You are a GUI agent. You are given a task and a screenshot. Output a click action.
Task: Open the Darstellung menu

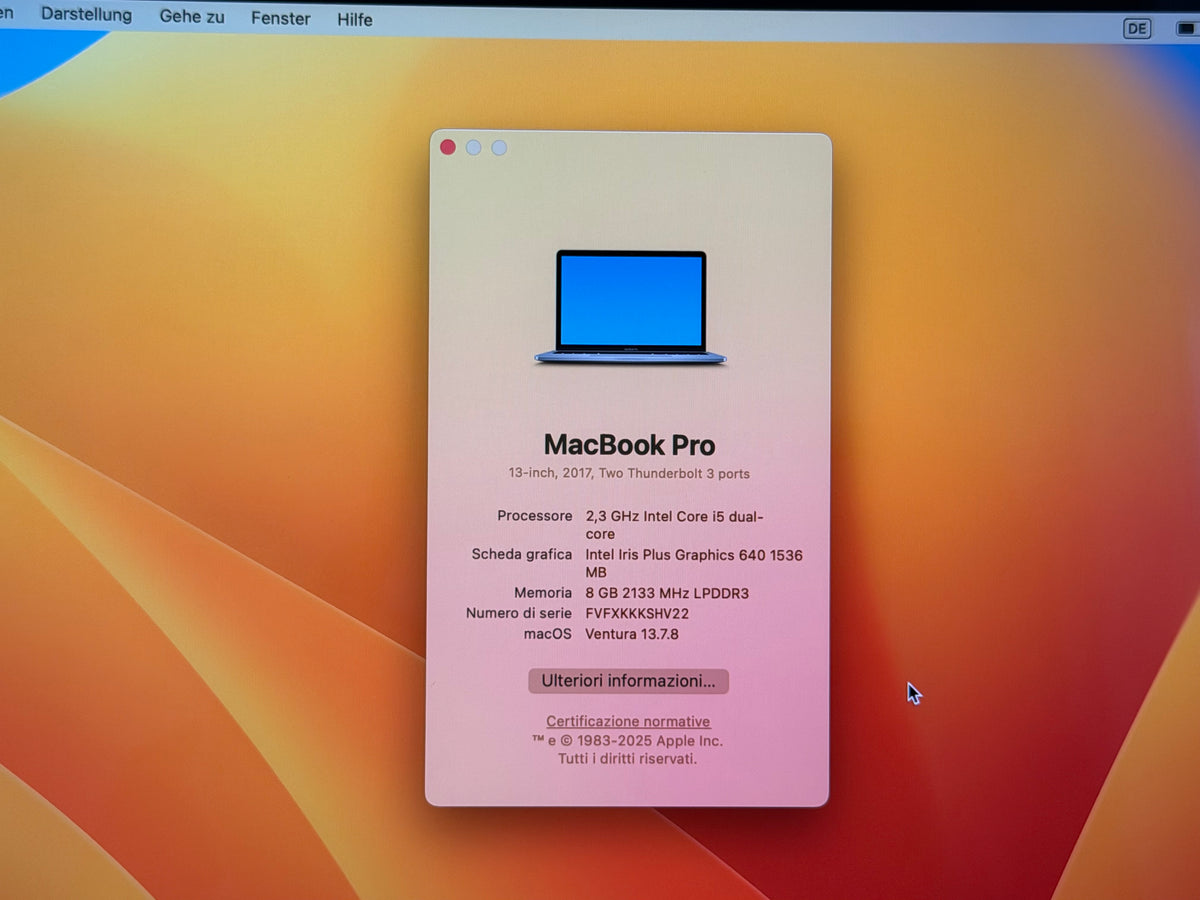tap(86, 15)
